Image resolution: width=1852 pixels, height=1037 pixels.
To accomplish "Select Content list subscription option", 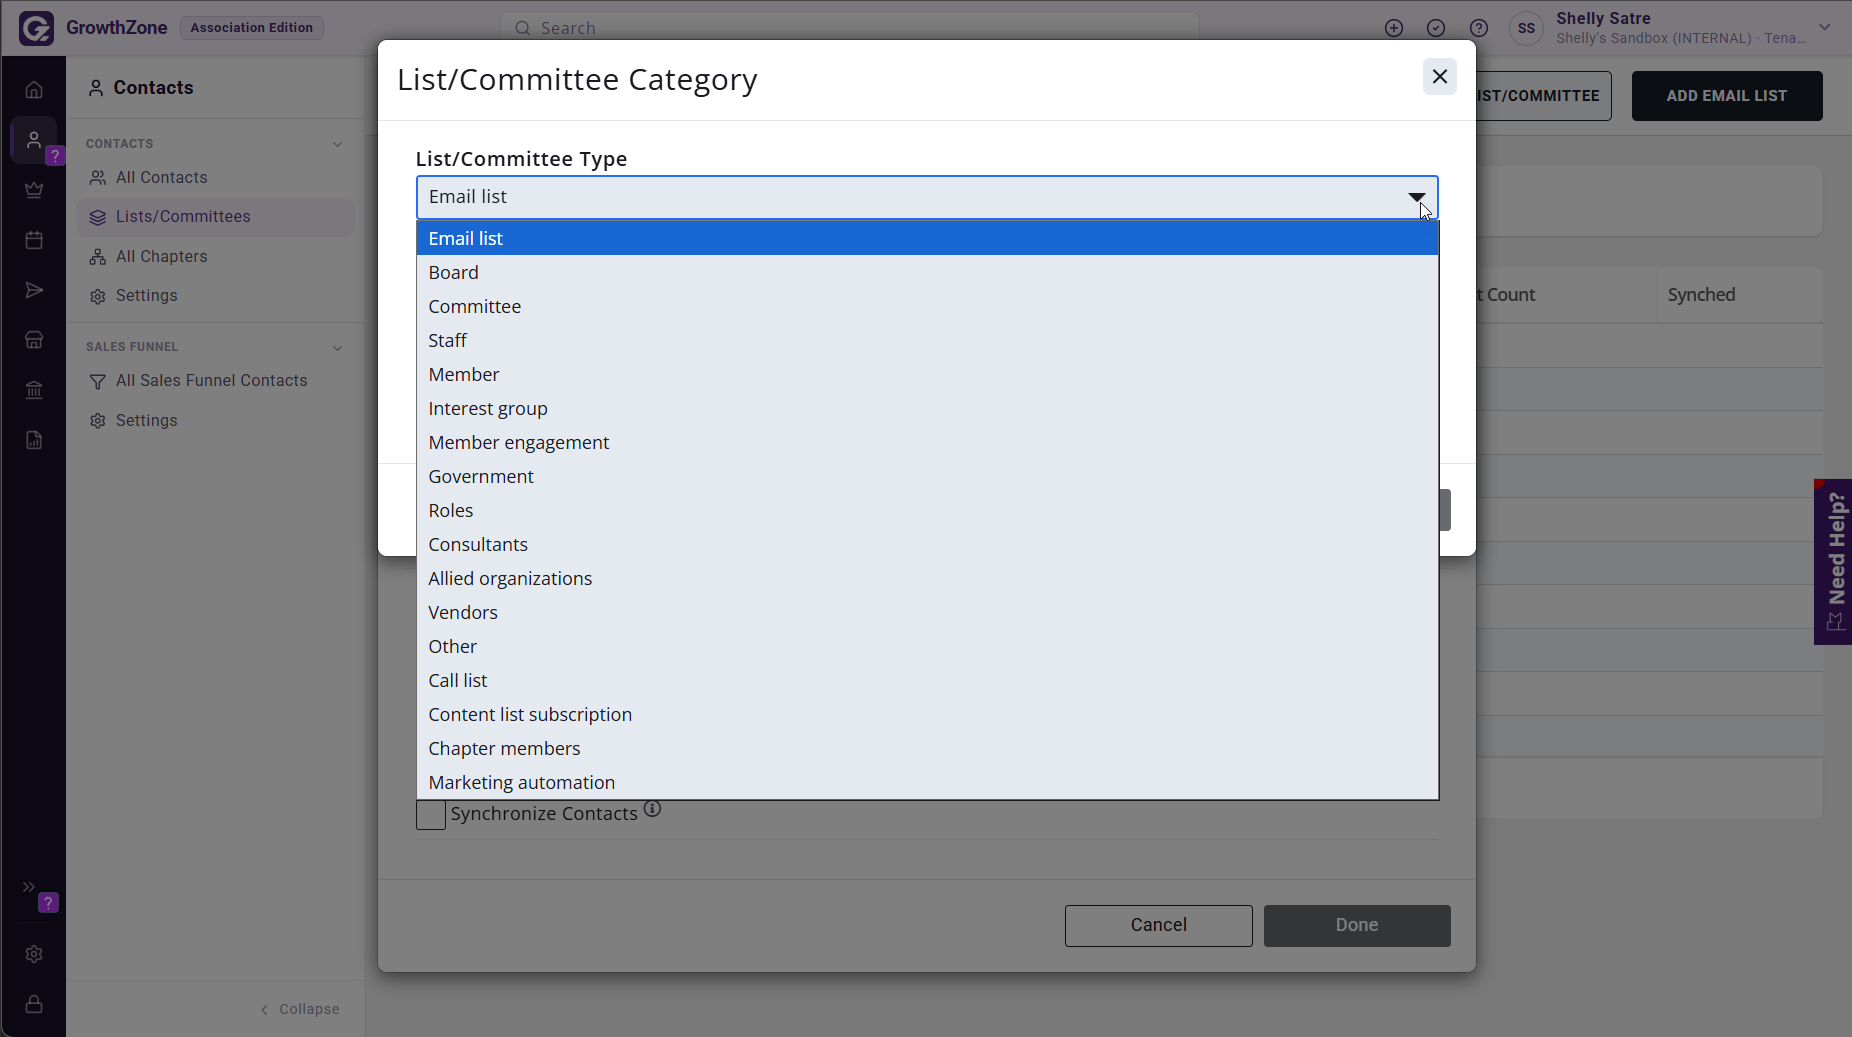I will click(x=928, y=714).
